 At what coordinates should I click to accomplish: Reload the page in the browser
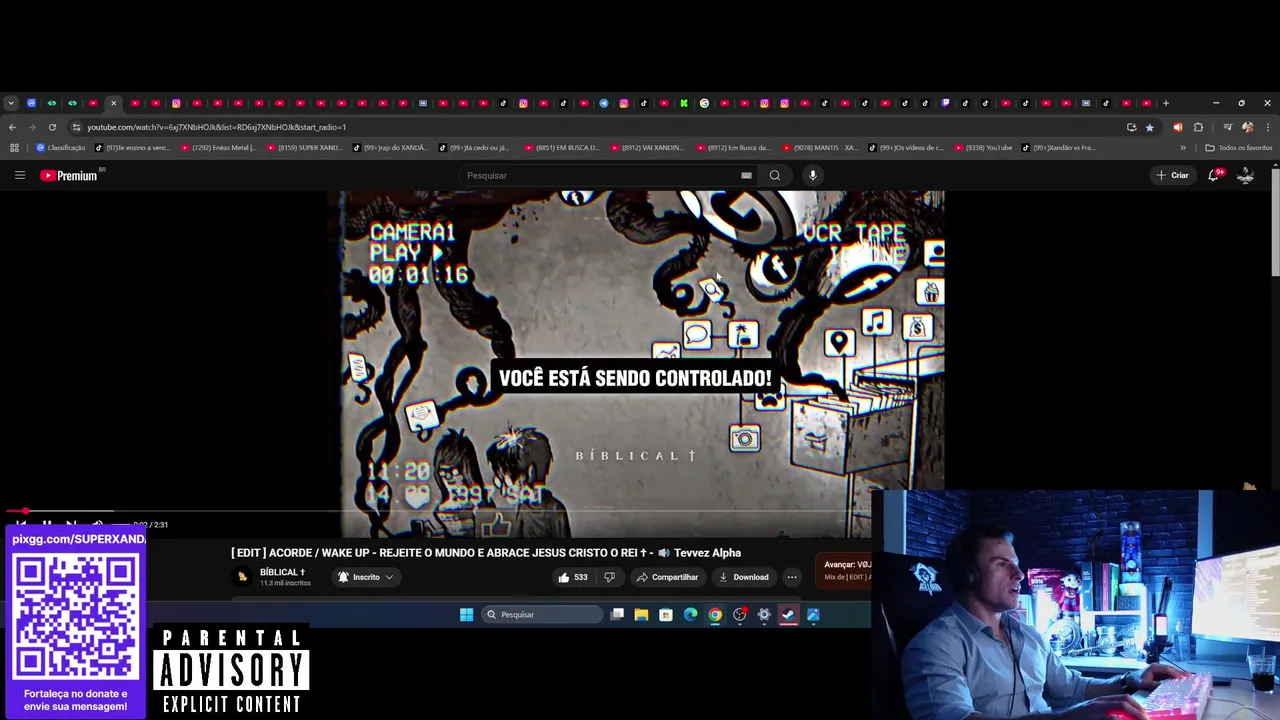pos(52,127)
